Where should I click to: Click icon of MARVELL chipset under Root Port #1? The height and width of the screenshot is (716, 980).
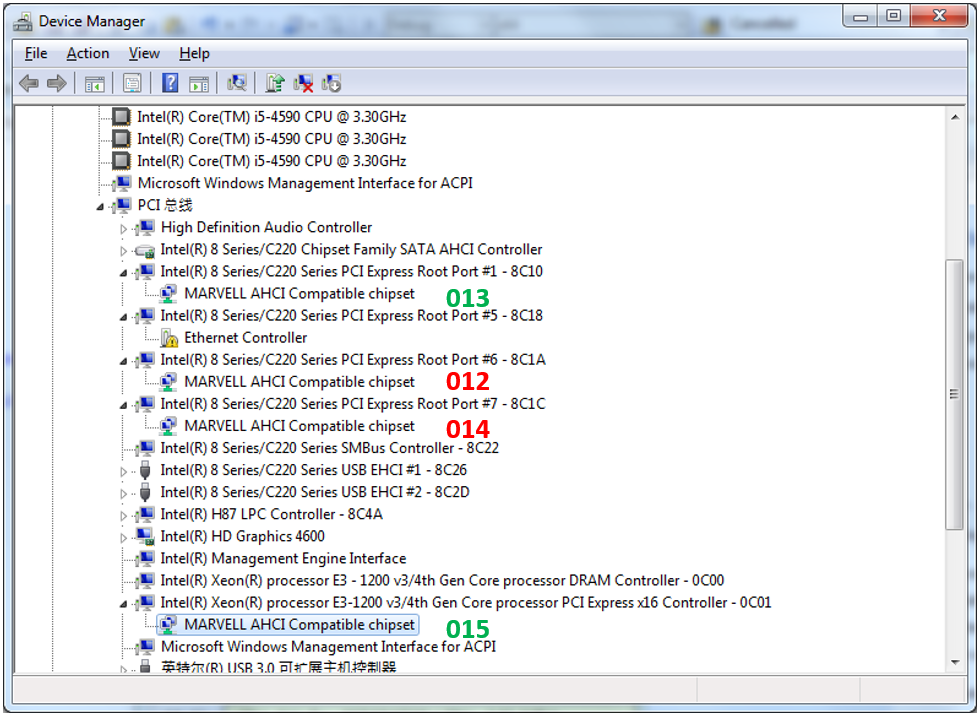[168, 294]
